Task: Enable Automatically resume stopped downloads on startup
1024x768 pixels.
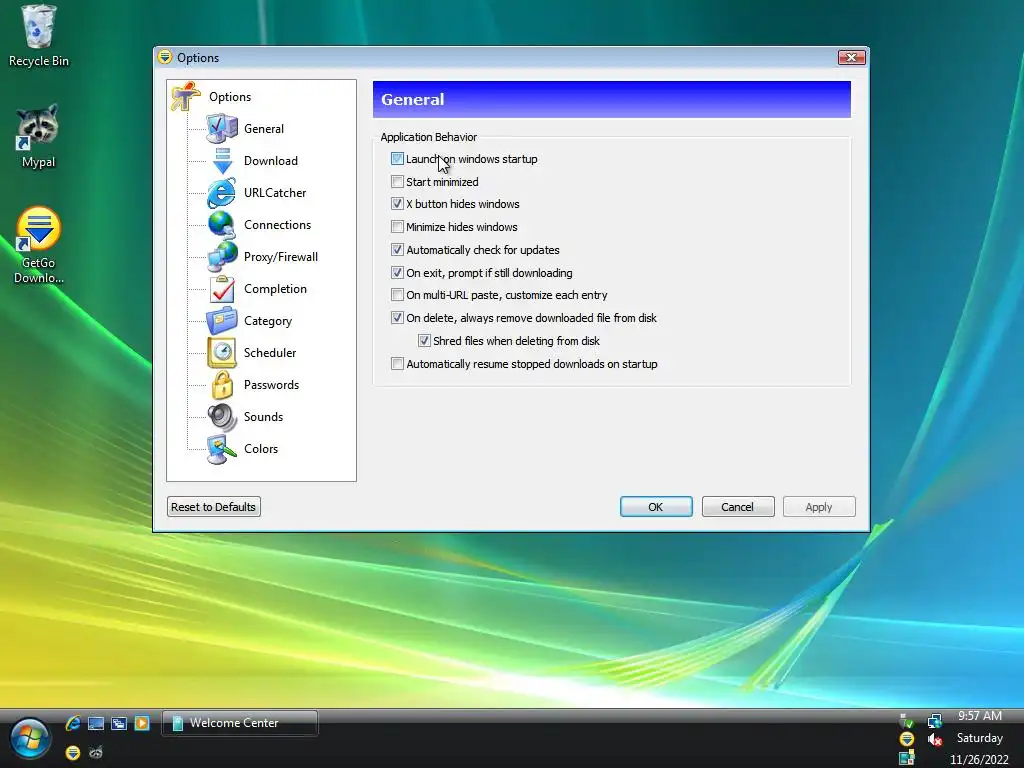Action: click(397, 364)
